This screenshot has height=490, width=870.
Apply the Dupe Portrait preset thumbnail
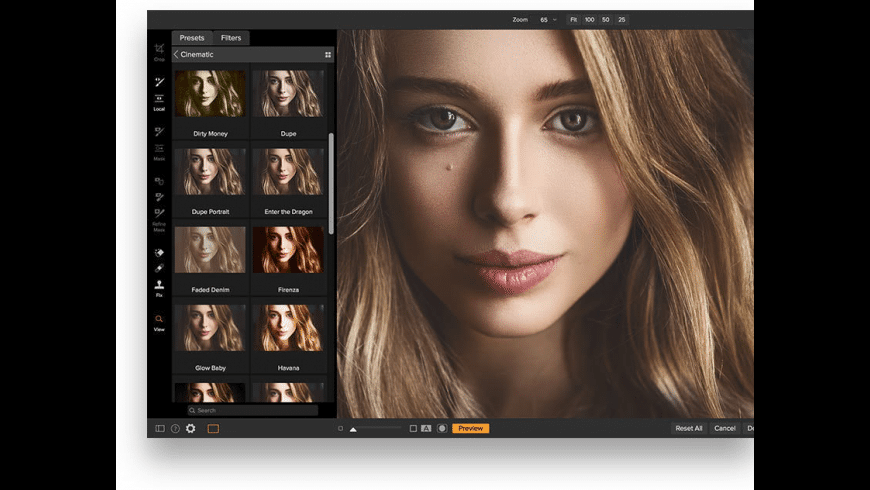210,171
